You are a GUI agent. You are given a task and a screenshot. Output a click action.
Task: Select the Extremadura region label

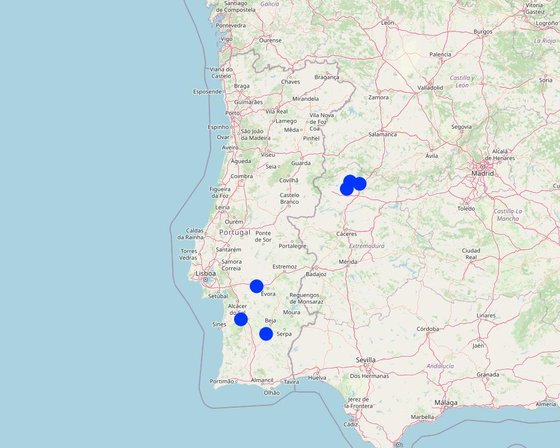tap(367, 246)
